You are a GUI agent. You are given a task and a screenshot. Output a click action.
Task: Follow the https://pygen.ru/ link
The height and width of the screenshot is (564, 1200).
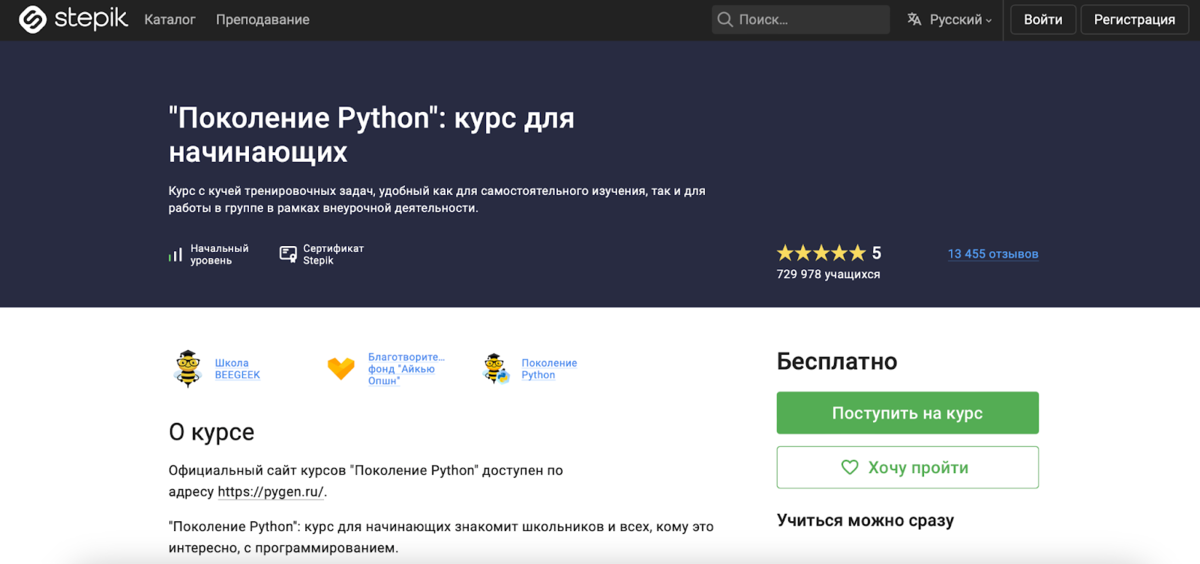(270, 491)
